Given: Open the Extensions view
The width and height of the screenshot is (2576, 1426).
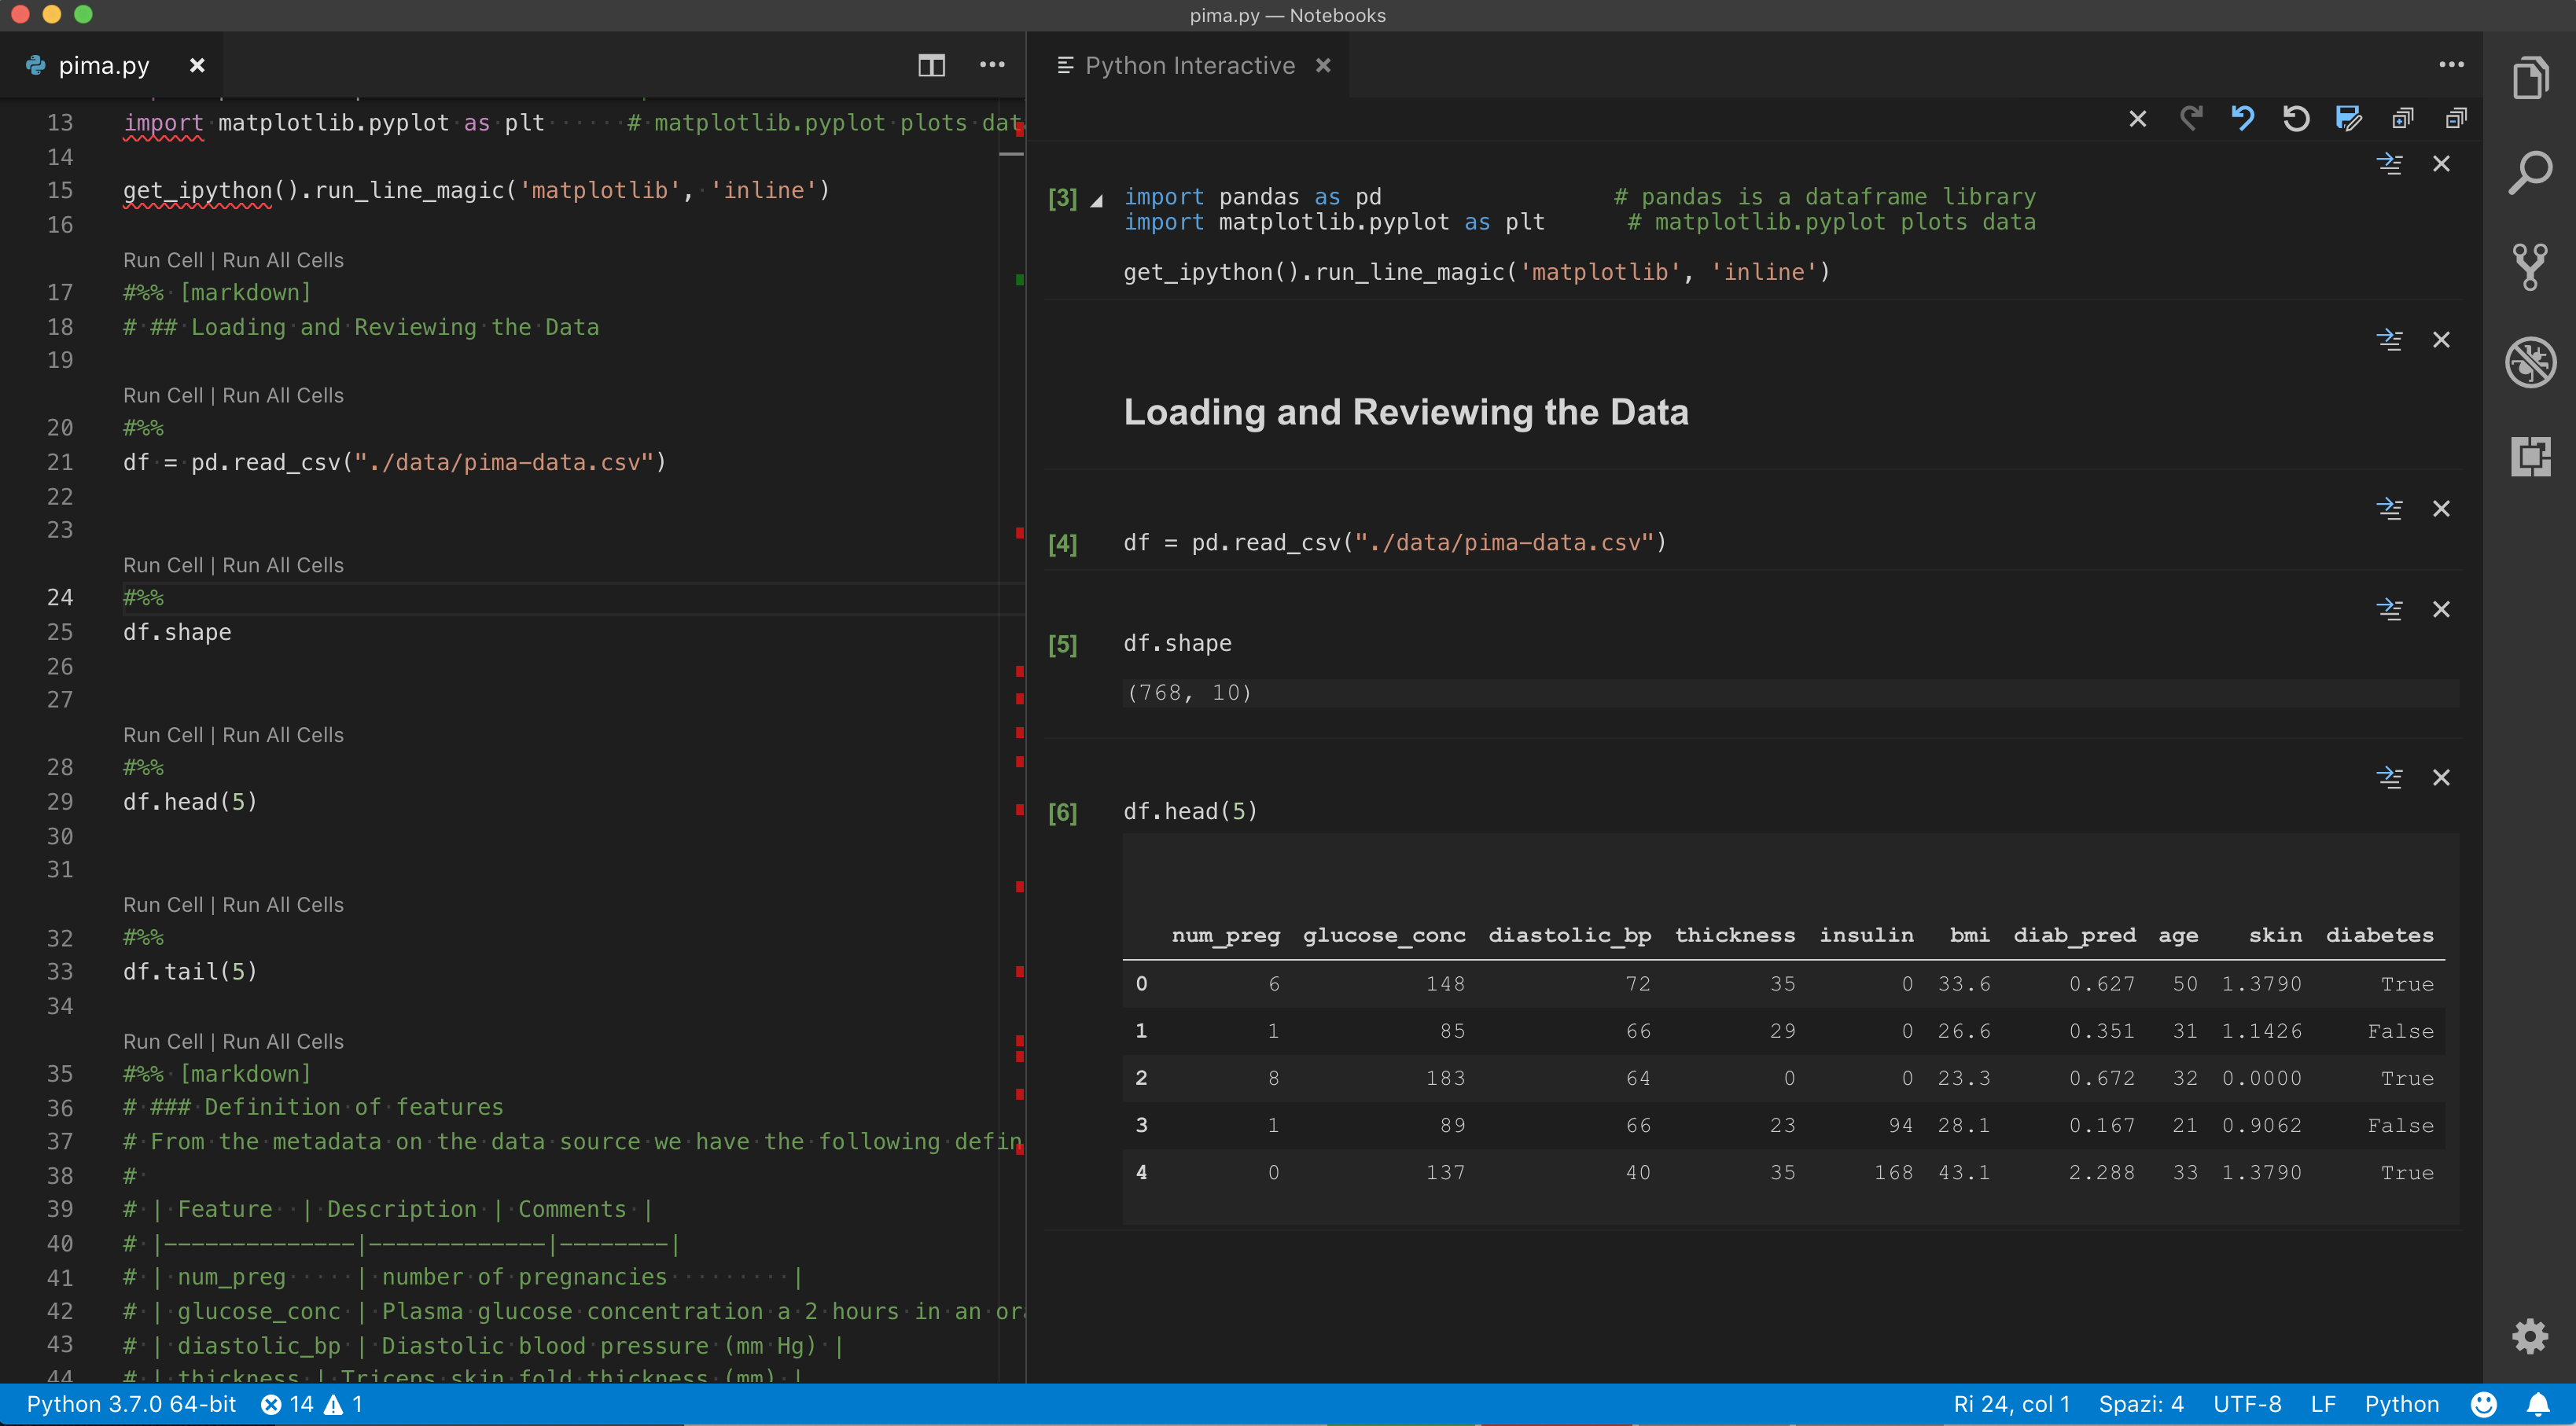Looking at the screenshot, I should click(2530, 457).
